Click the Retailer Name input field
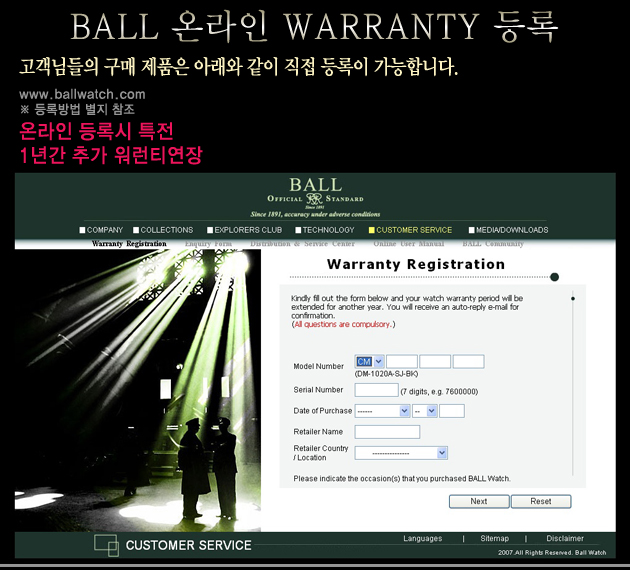Viewport: 630px width, 570px height. point(387,432)
